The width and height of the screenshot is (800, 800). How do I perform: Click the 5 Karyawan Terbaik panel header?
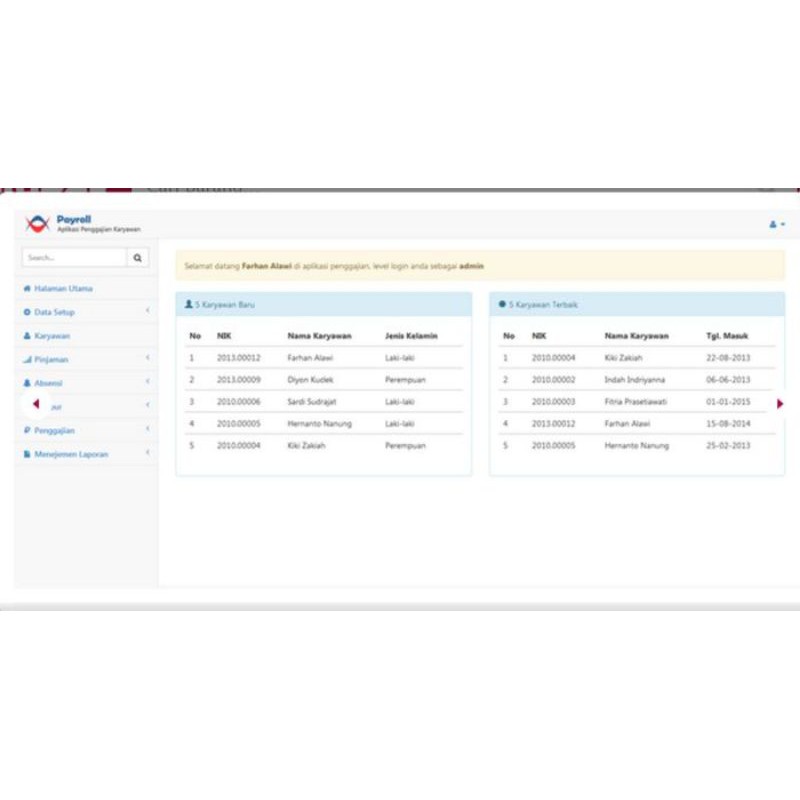540,304
